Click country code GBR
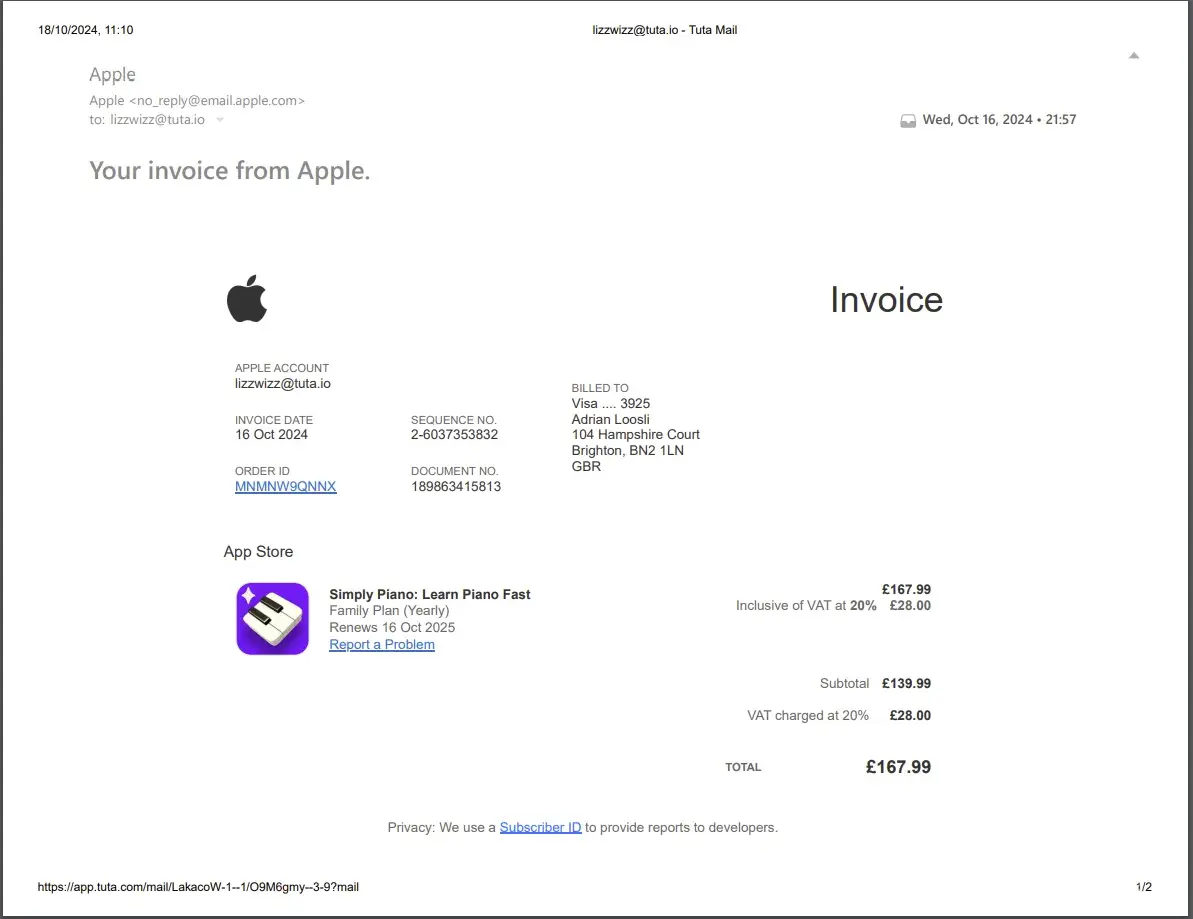The image size is (1193, 919). [x=586, y=466]
